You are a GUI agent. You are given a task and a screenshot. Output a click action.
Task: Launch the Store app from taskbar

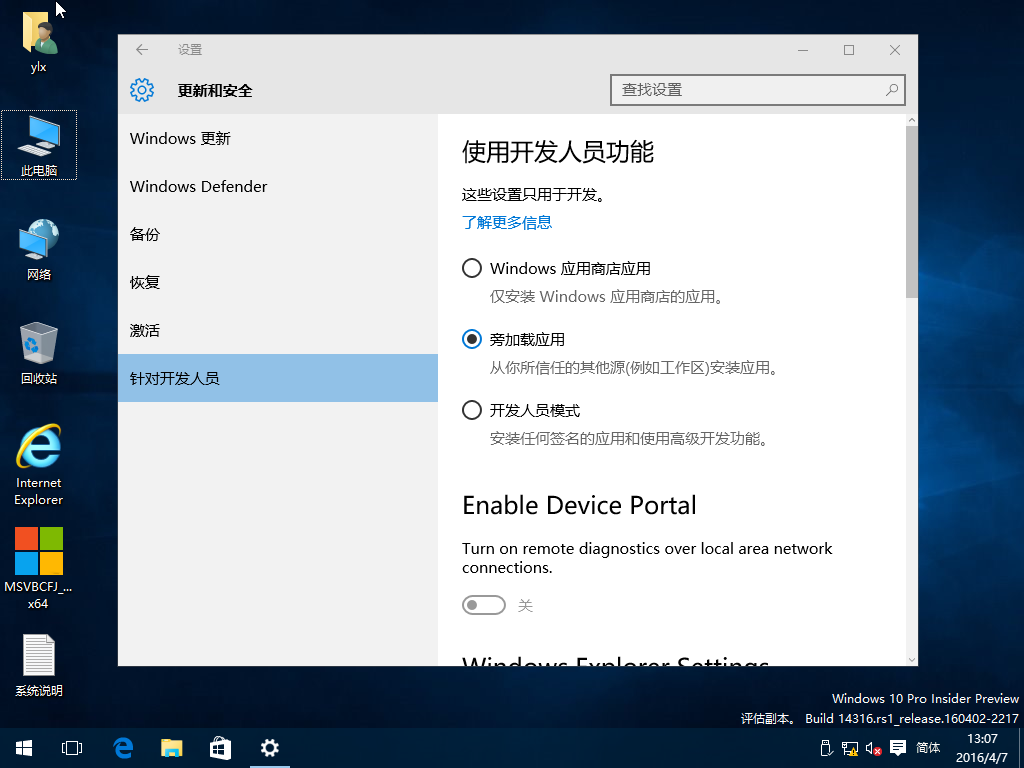[x=220, y=747]
